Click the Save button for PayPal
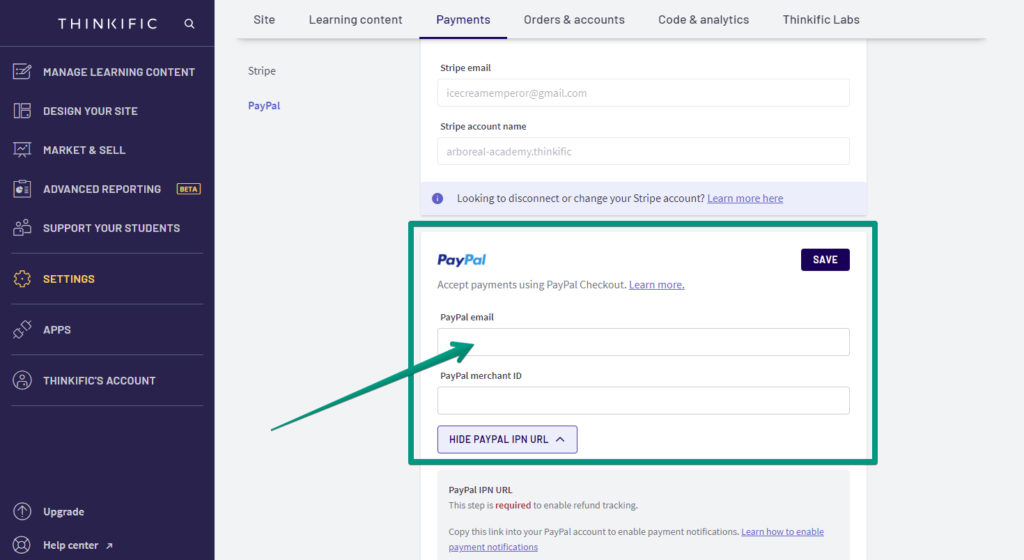The width and height of the screenshot is (1024, 560). click(x=825, y=260)
